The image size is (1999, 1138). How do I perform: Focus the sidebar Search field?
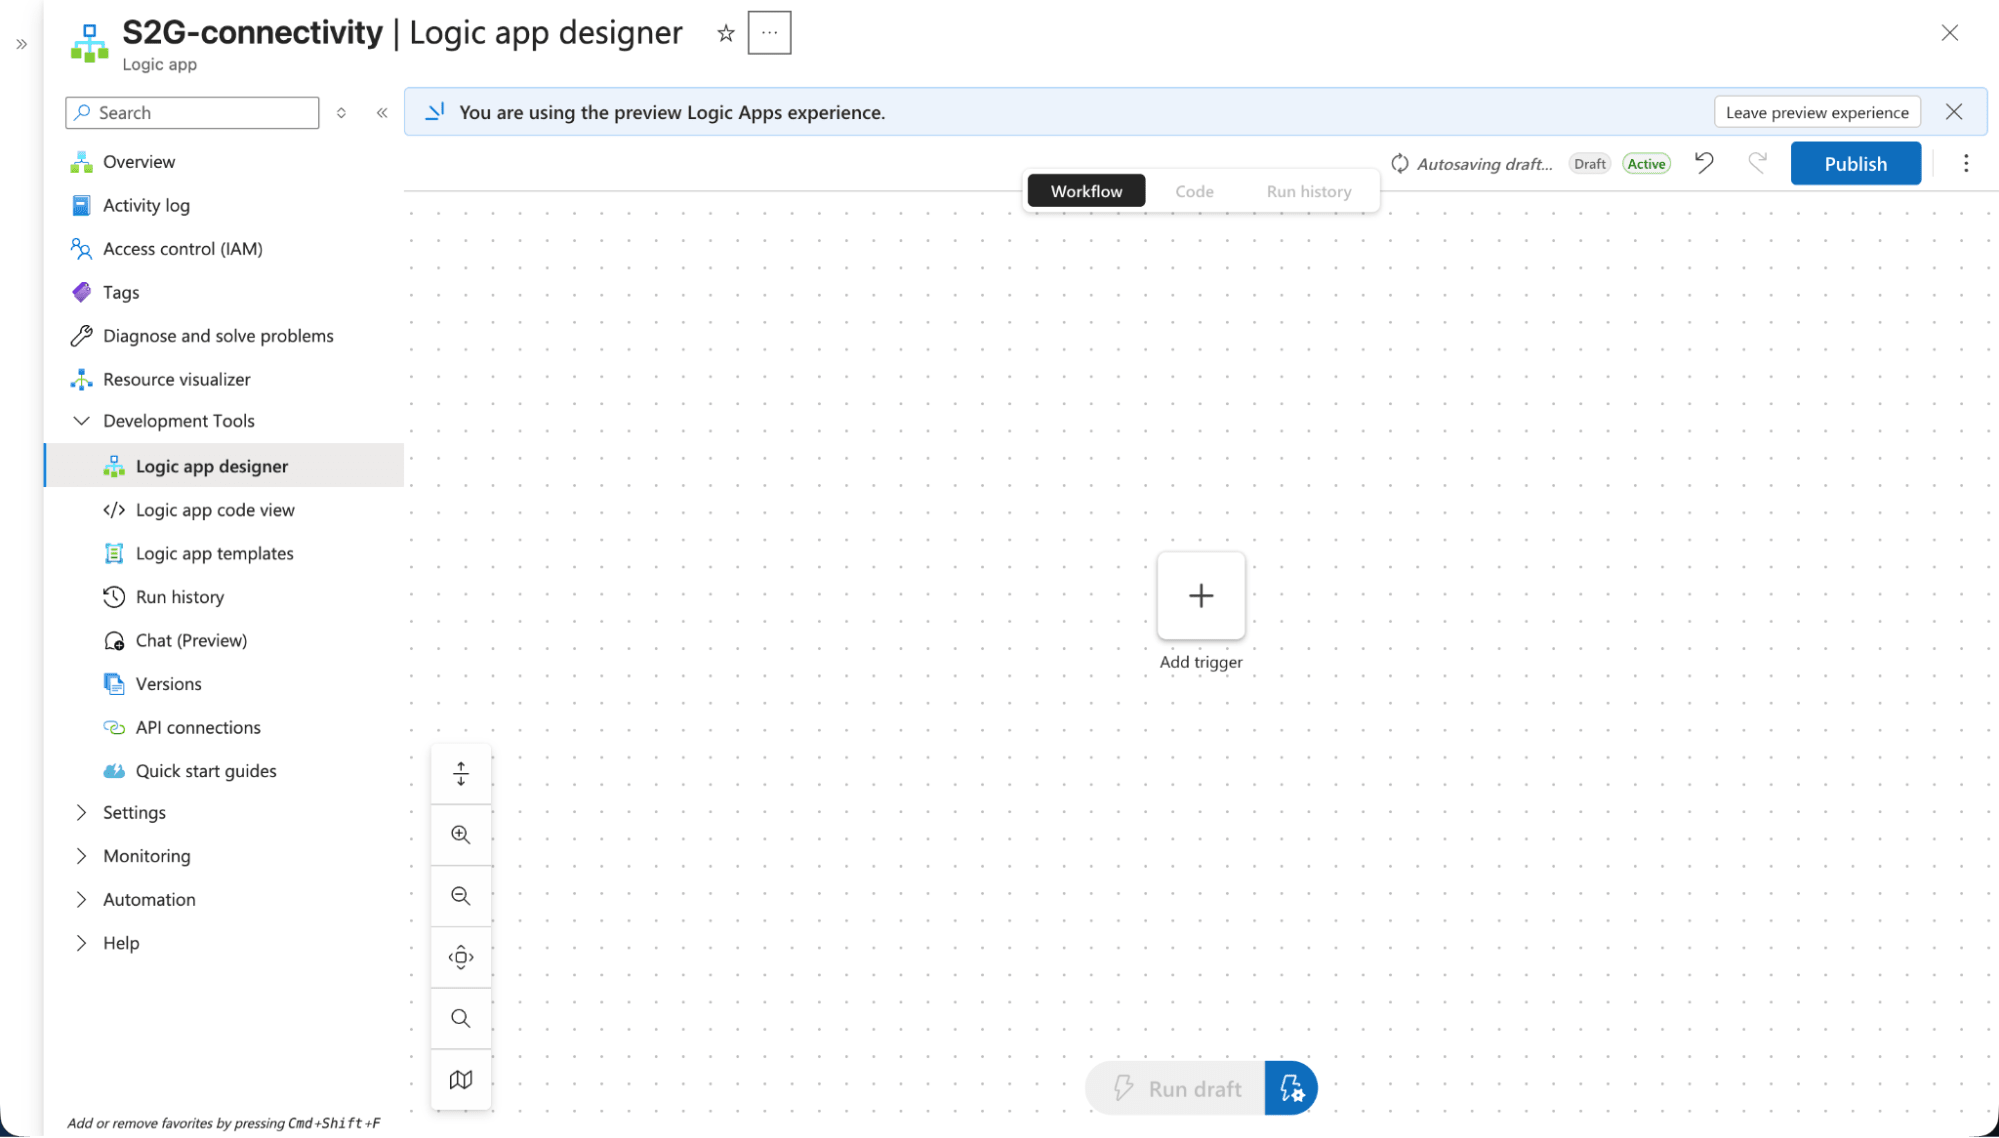[192, 113]
